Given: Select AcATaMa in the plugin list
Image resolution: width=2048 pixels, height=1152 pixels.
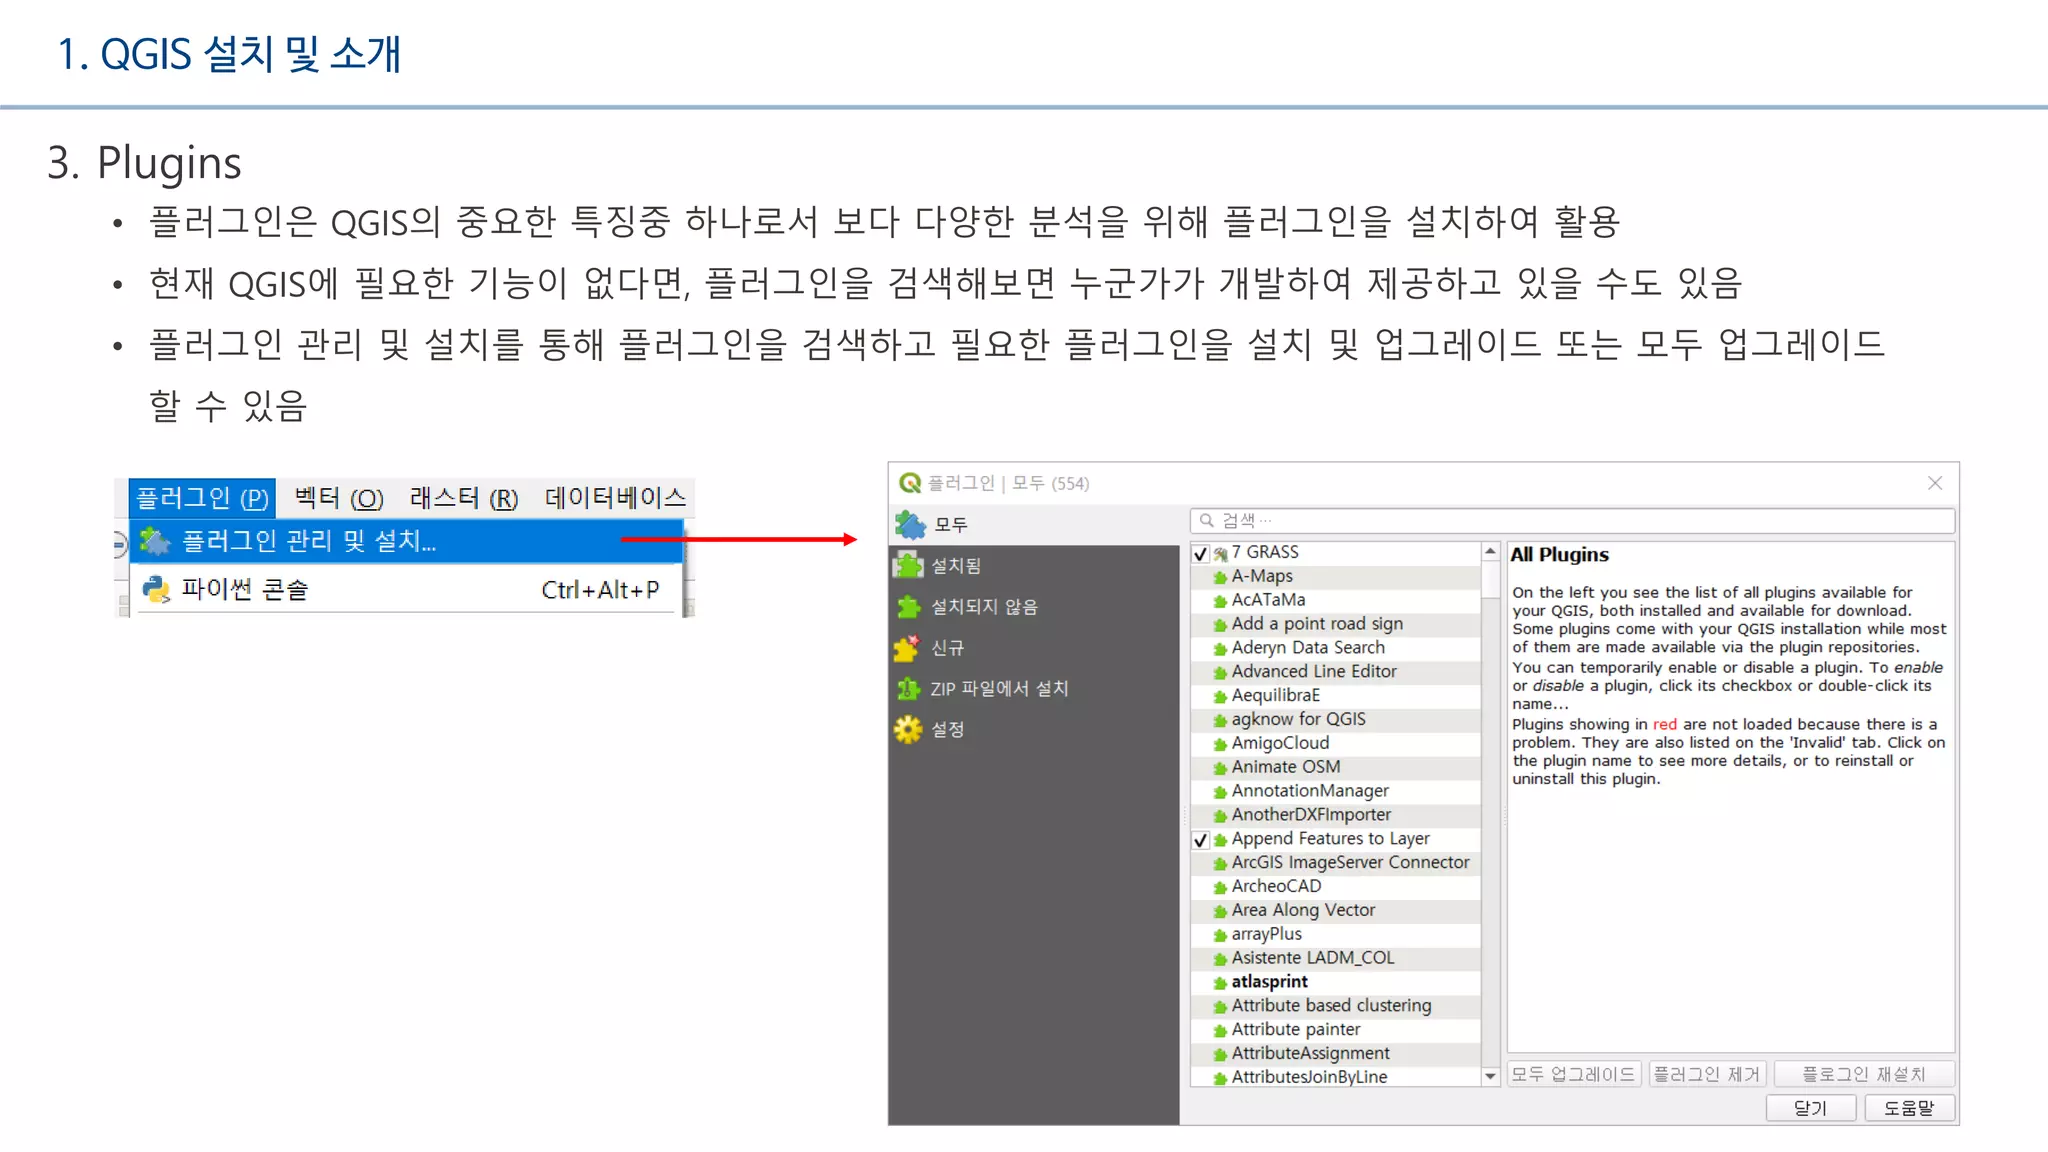Looking at the screenshot, I should (x=1336, y=600).
